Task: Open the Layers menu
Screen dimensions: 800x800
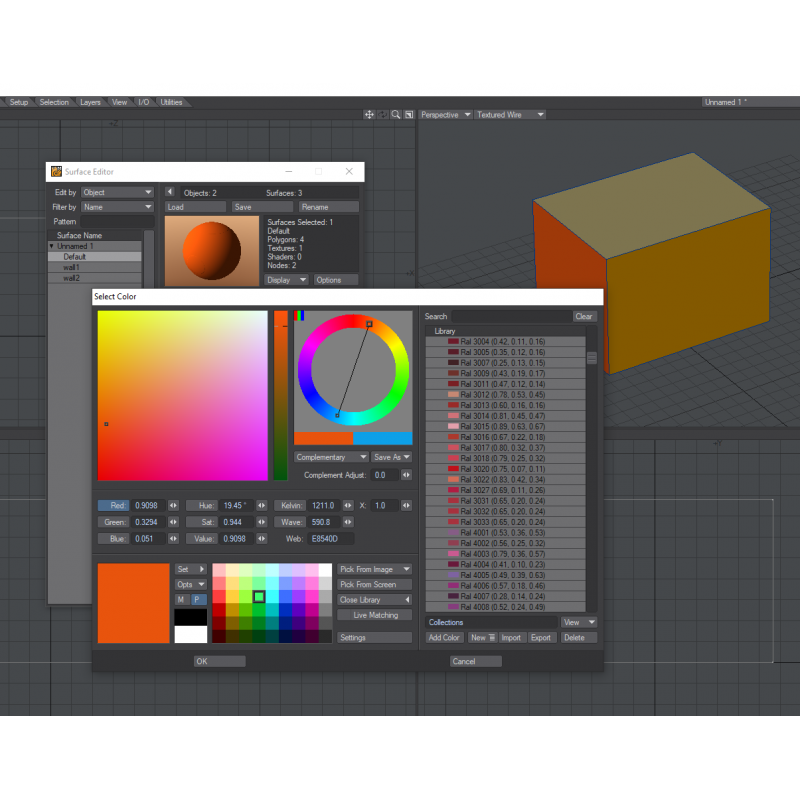Action: [x=92, y=101]
